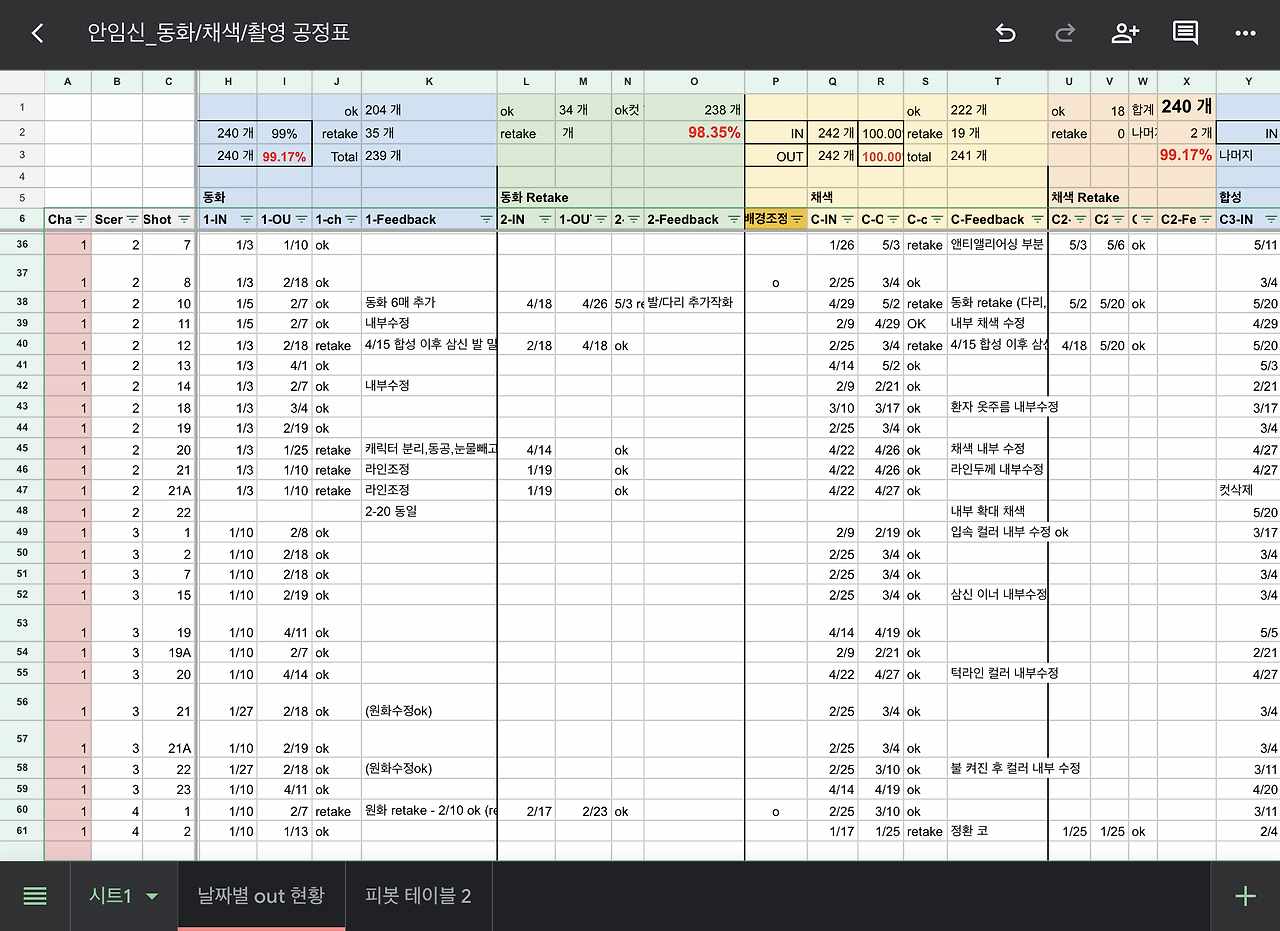Add a new sheet with plus icon
The height and width of the screenshot is (931, 1280).
1245,896
